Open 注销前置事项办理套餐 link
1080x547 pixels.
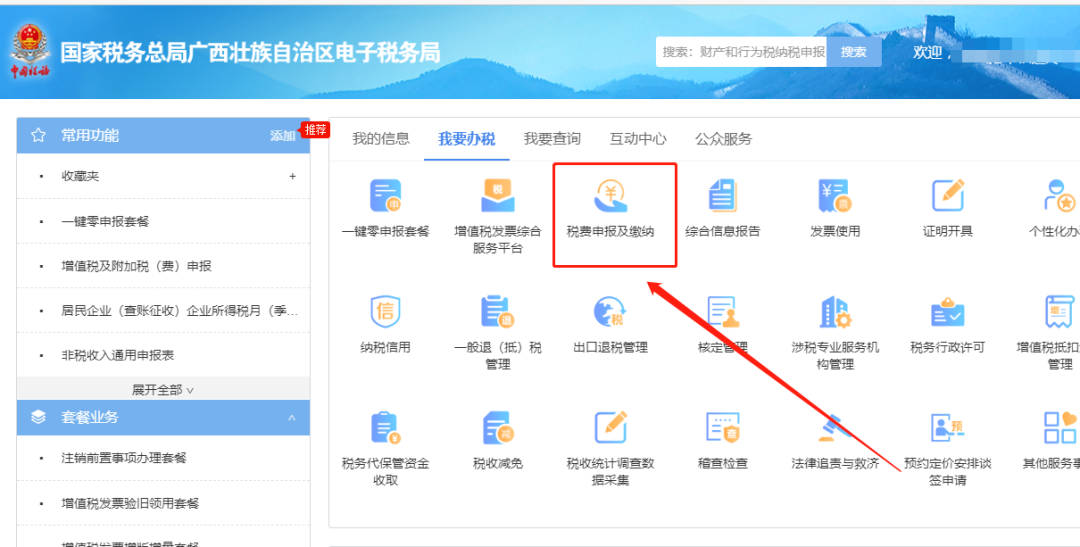(124, 458)
